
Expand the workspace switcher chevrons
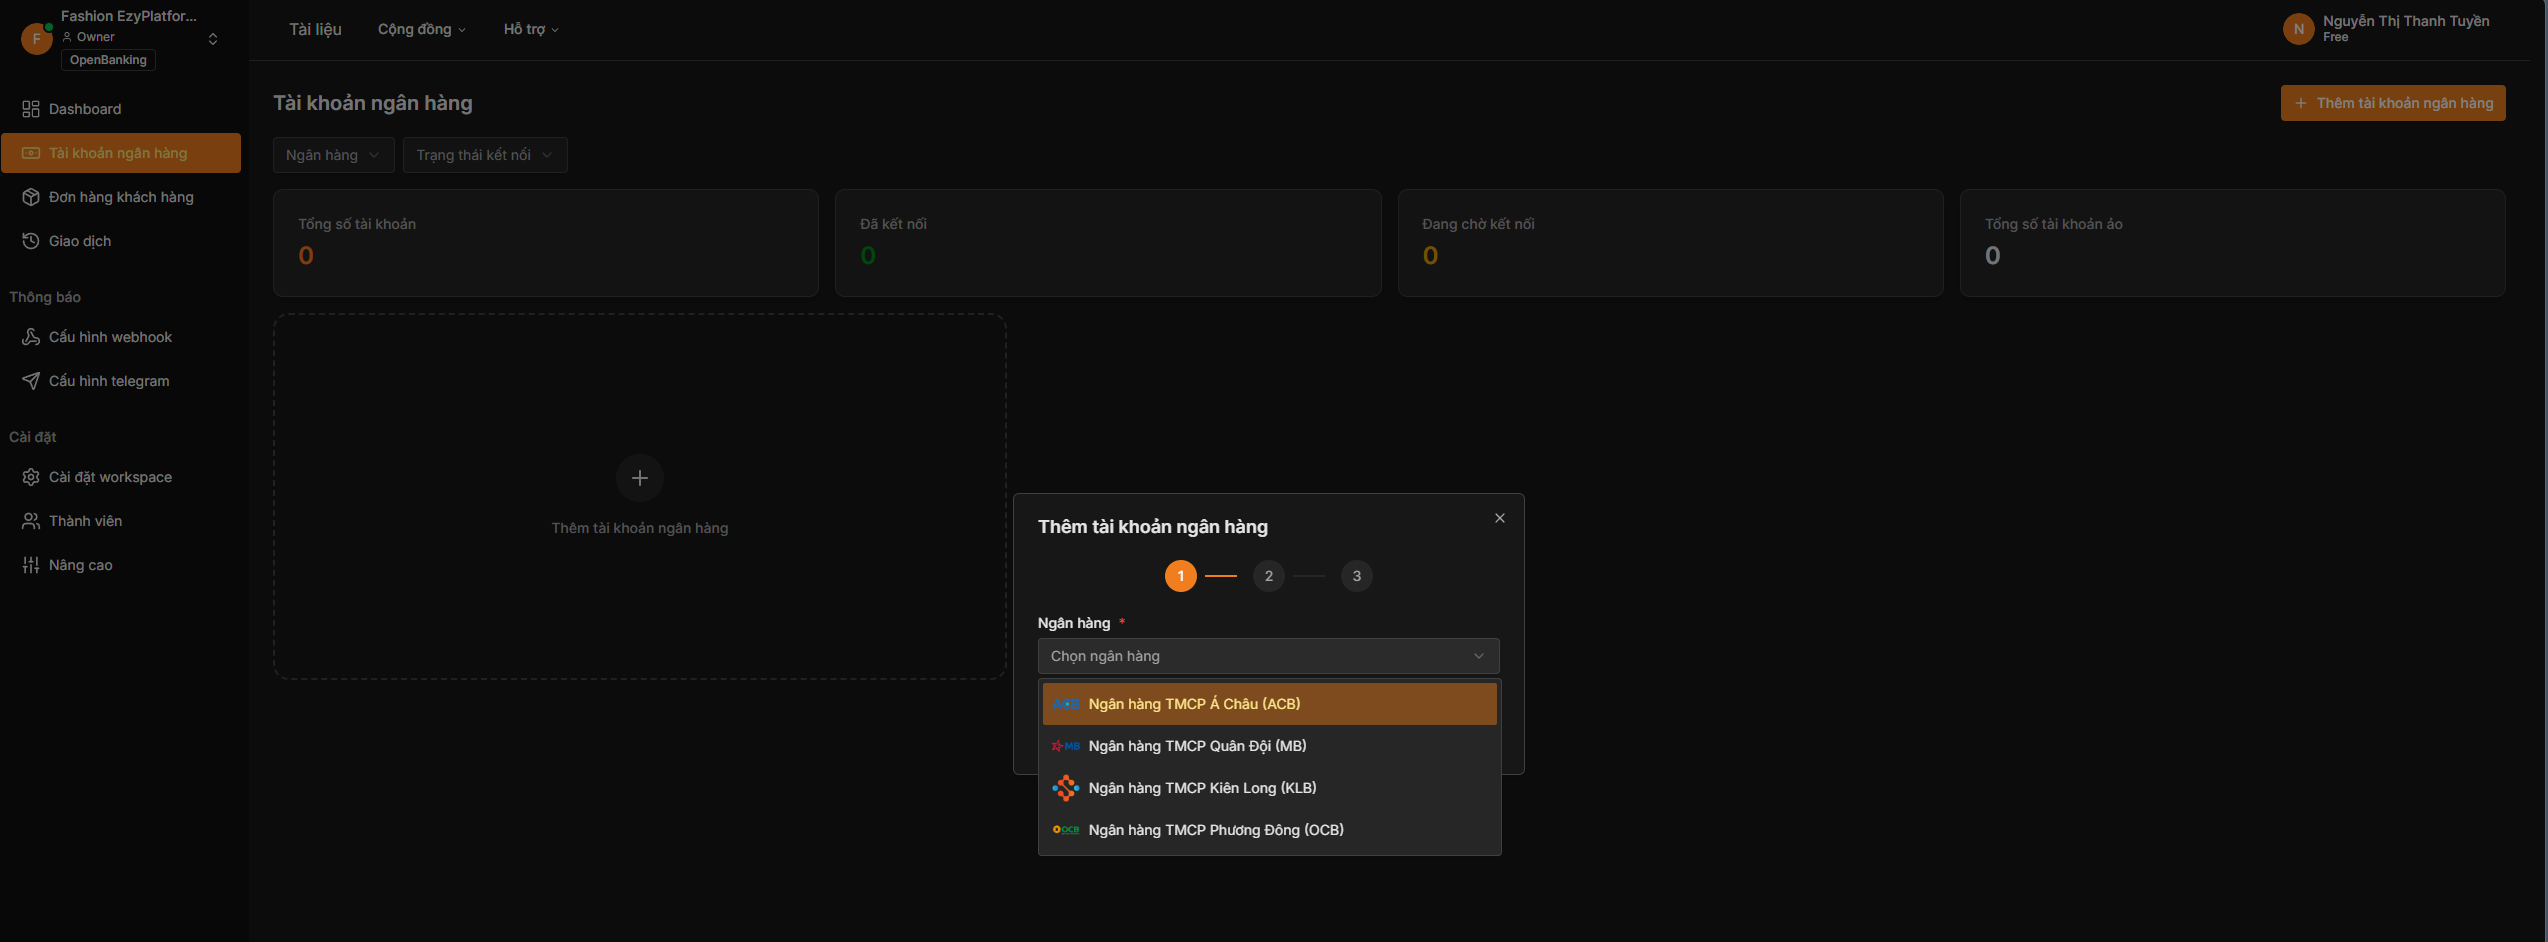(213, 39)
